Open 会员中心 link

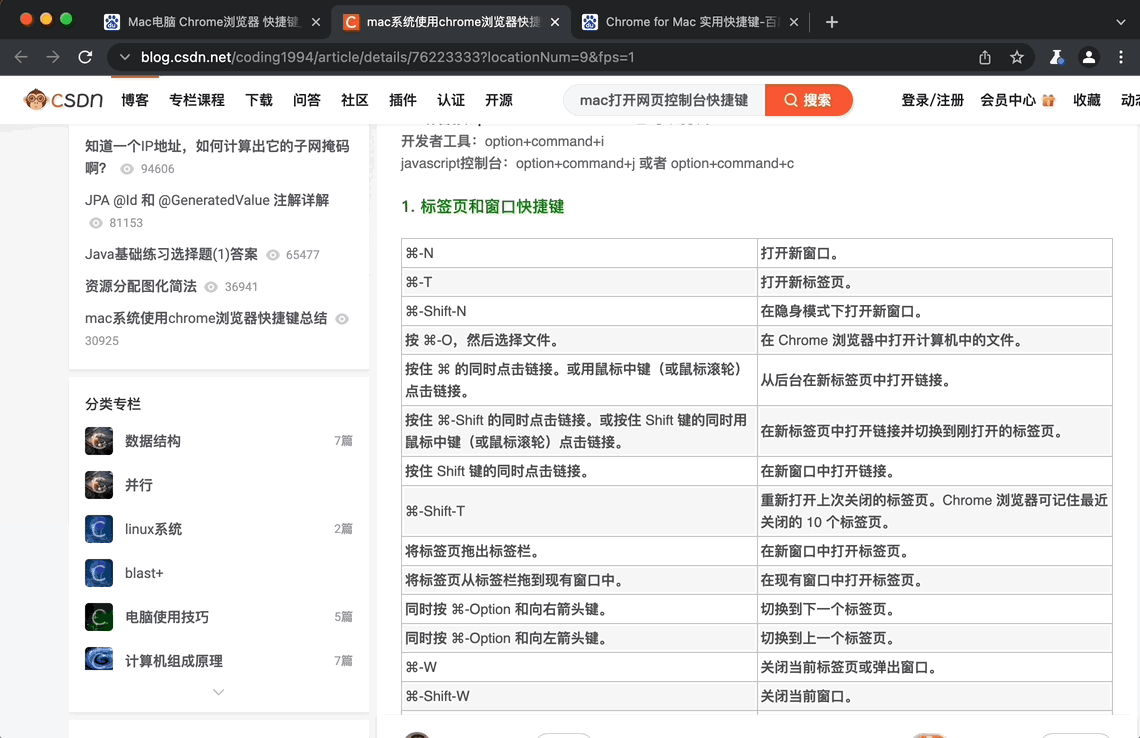tap(1017, 100)
